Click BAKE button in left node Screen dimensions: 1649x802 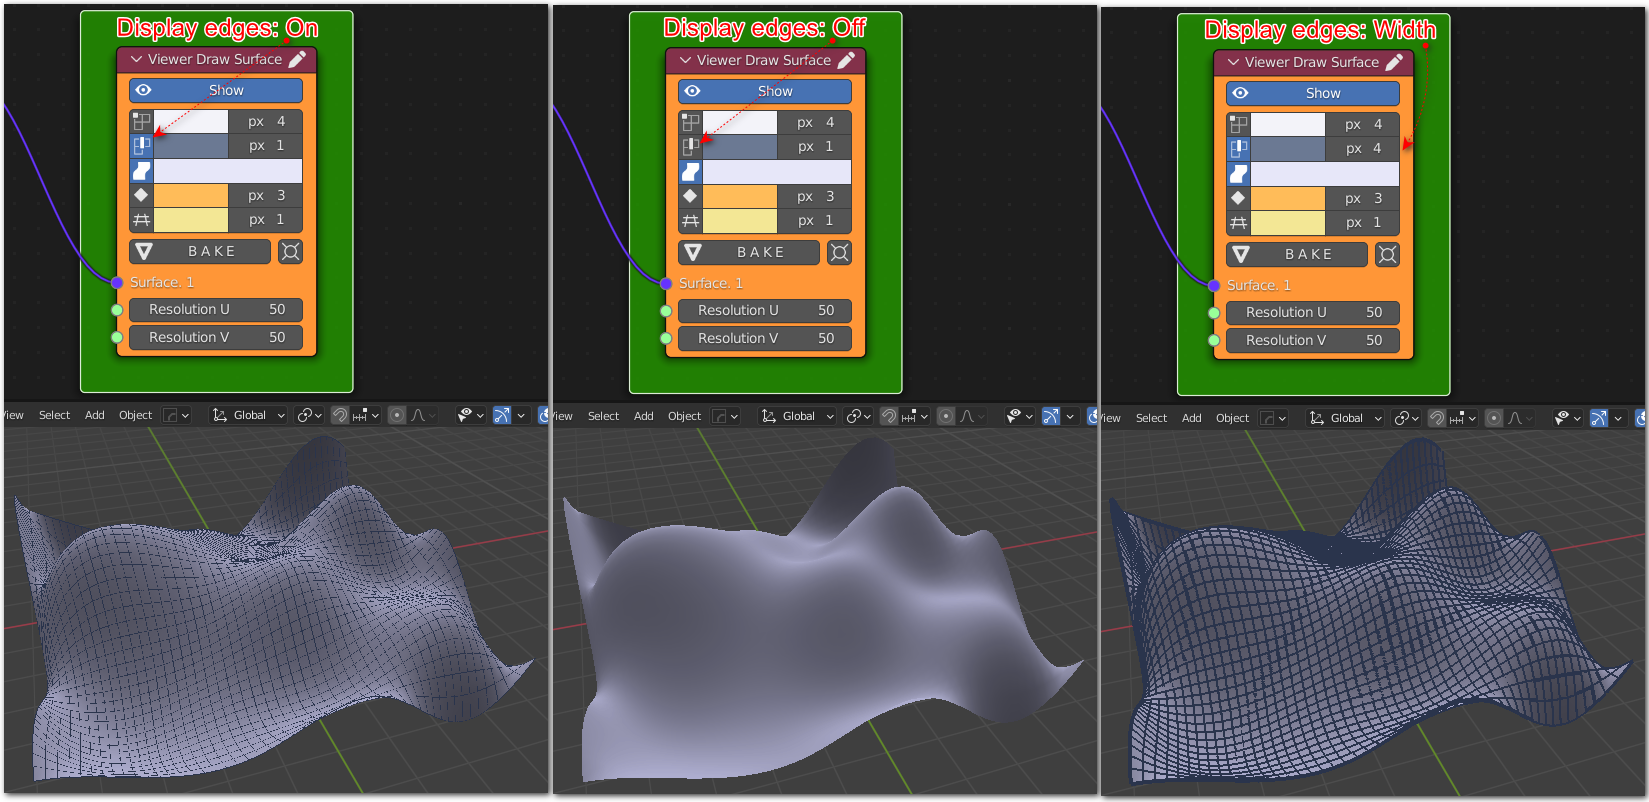click(x=201, y=251)
